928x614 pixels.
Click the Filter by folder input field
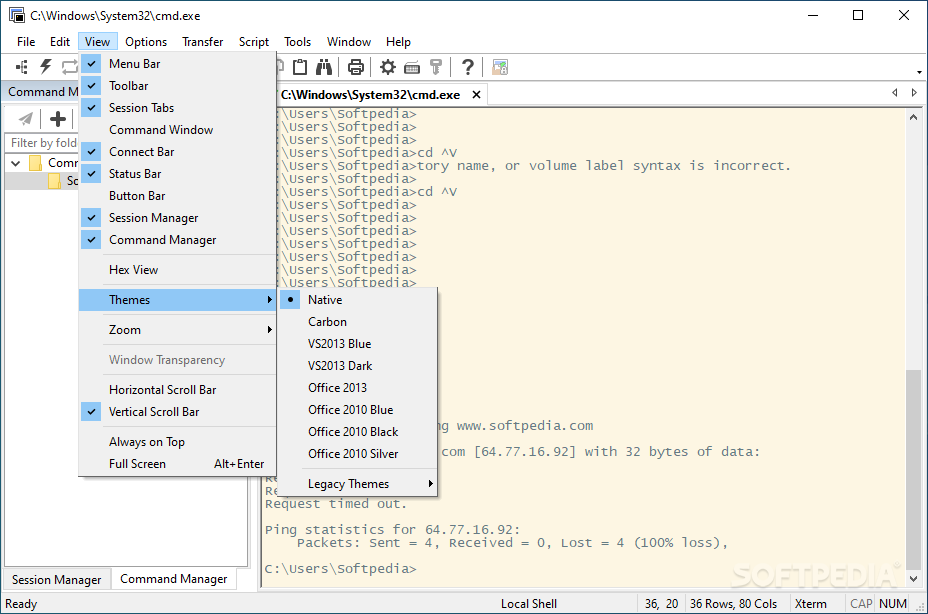click(43, 143)
